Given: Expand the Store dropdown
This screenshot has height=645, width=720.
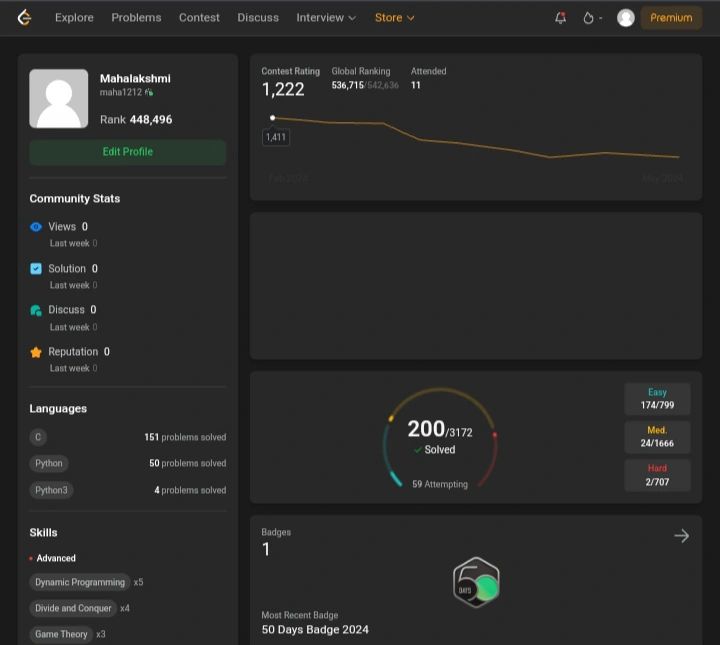Looking at the screenshot, I should pyautogui.click(x=394, y=18).
